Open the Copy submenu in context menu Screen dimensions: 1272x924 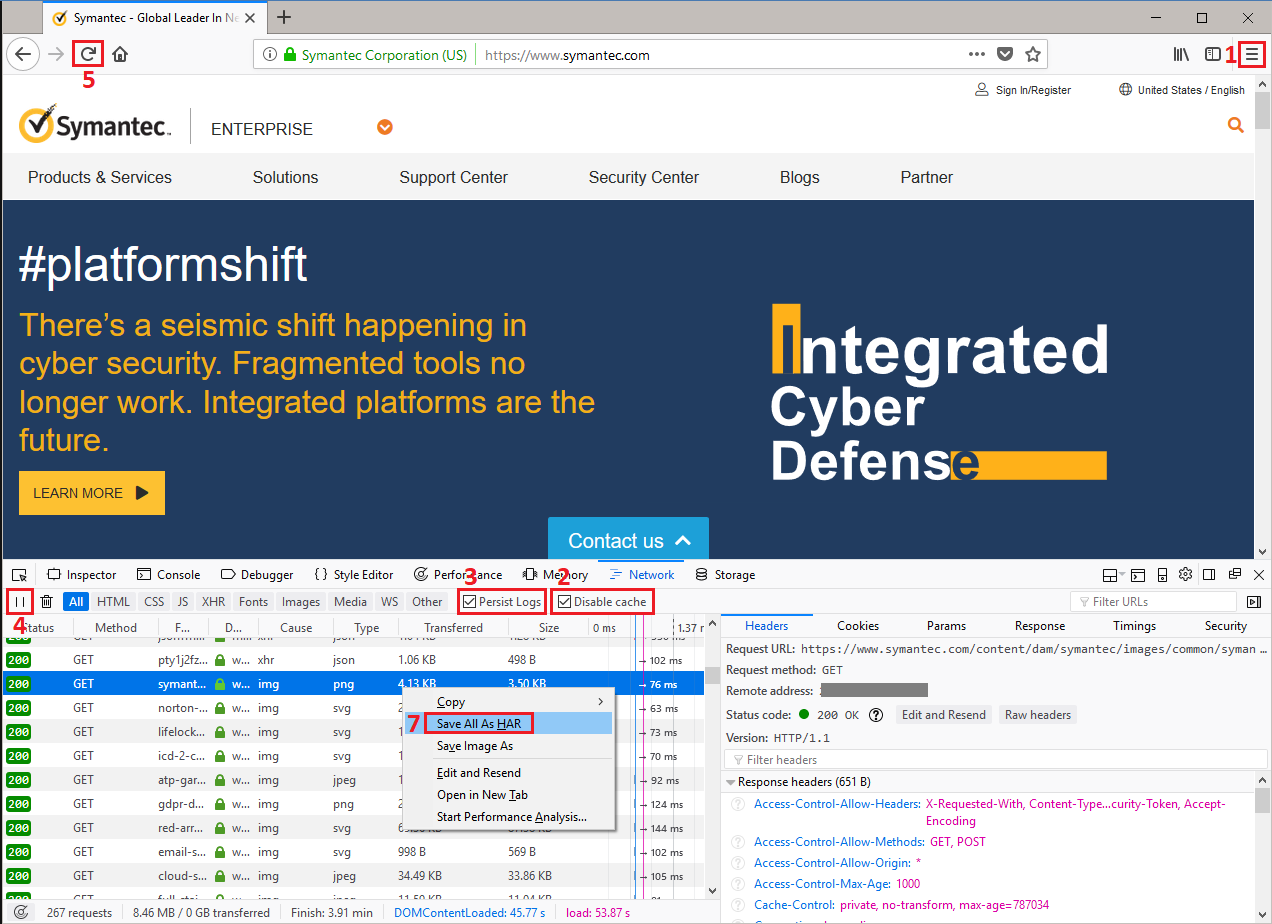[x=509, y=702]
